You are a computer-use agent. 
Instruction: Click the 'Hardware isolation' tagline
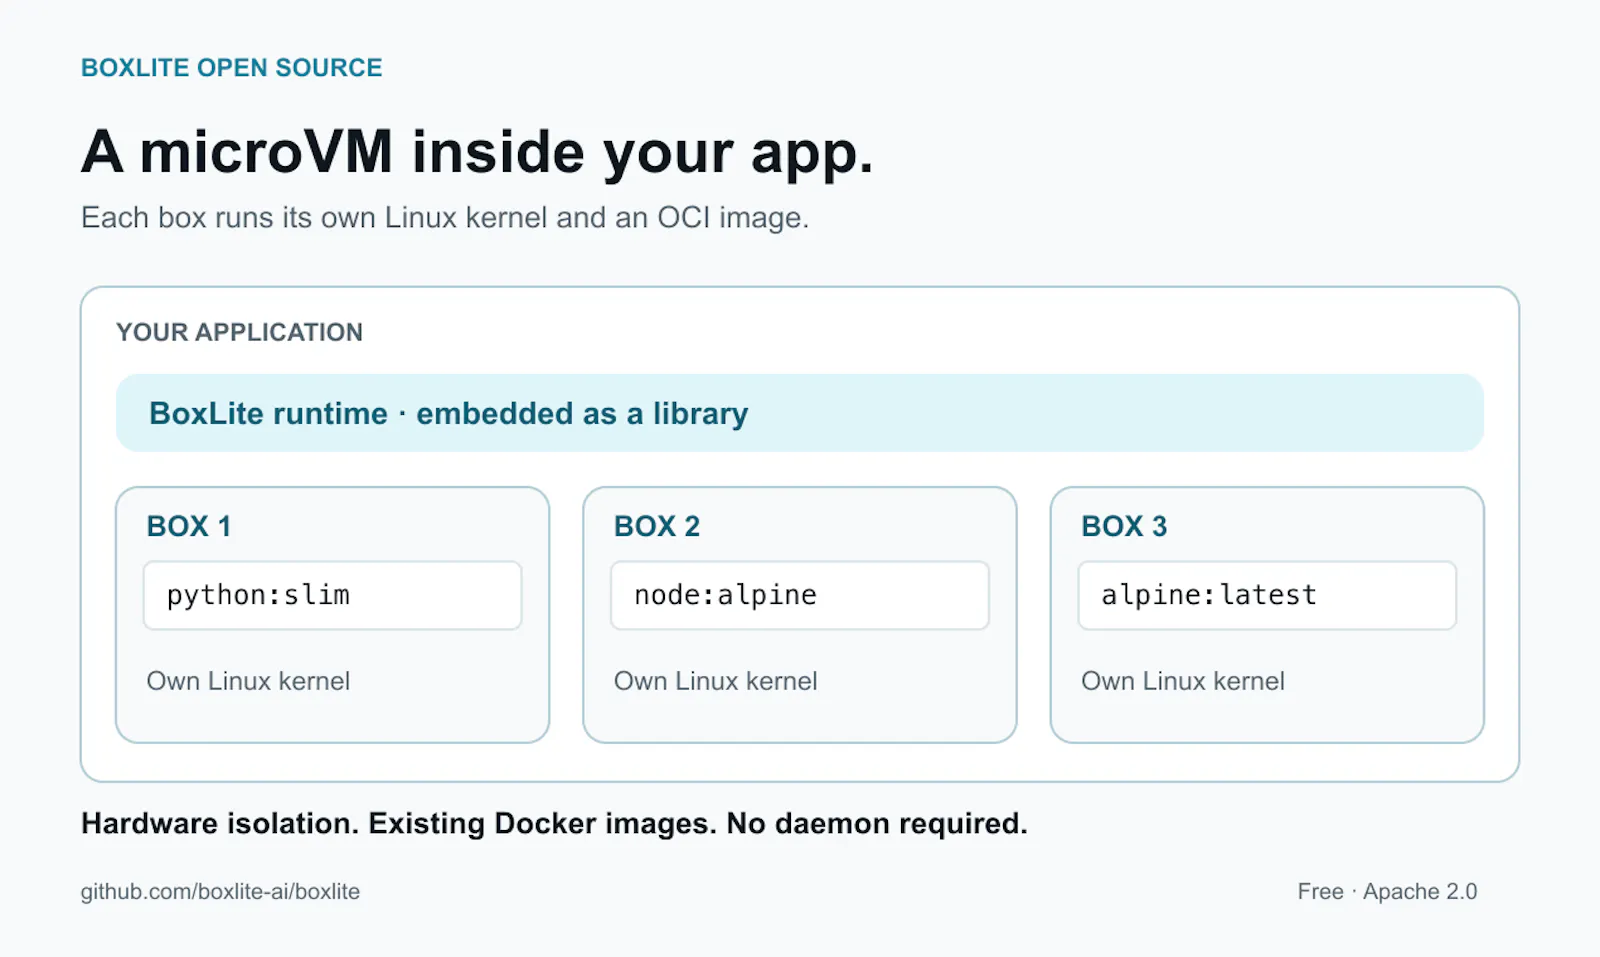[554, 823]
